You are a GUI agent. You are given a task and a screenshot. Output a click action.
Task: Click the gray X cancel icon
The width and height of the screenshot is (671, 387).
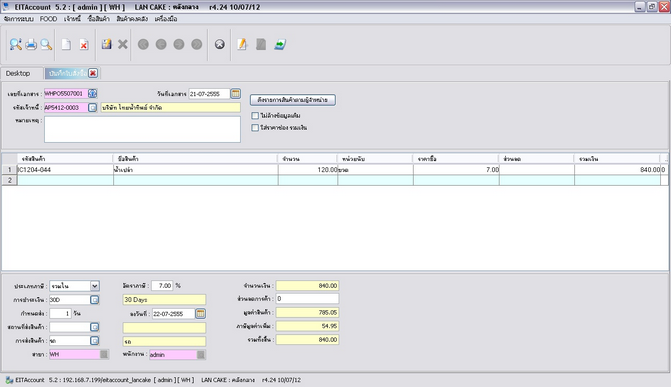[x=123, y=44]
